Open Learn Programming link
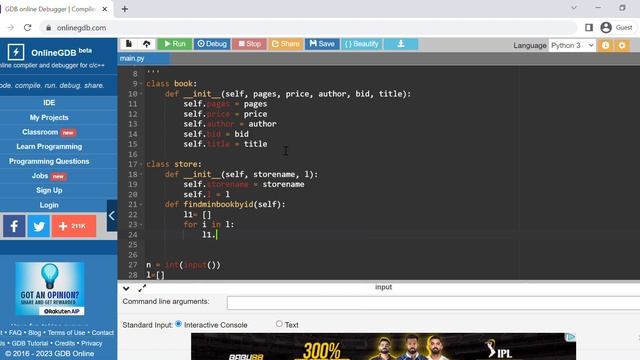 [x=49, y=147]
